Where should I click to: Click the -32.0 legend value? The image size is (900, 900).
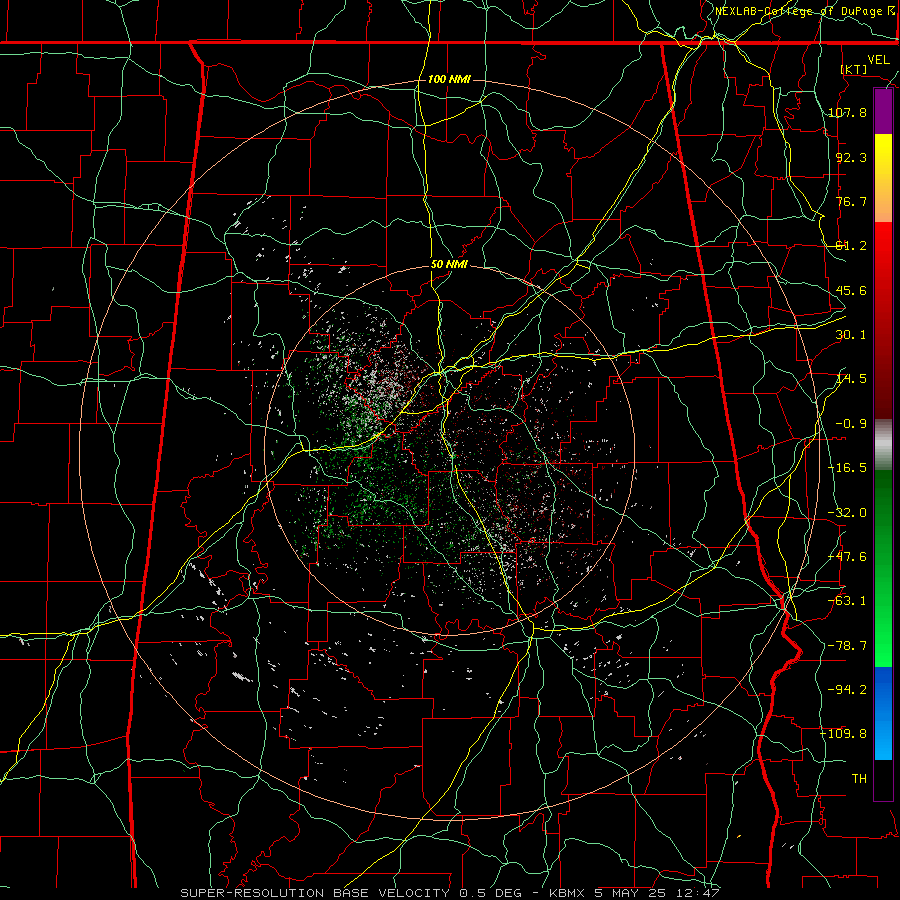pyautogui.click(x=847, y=513)
